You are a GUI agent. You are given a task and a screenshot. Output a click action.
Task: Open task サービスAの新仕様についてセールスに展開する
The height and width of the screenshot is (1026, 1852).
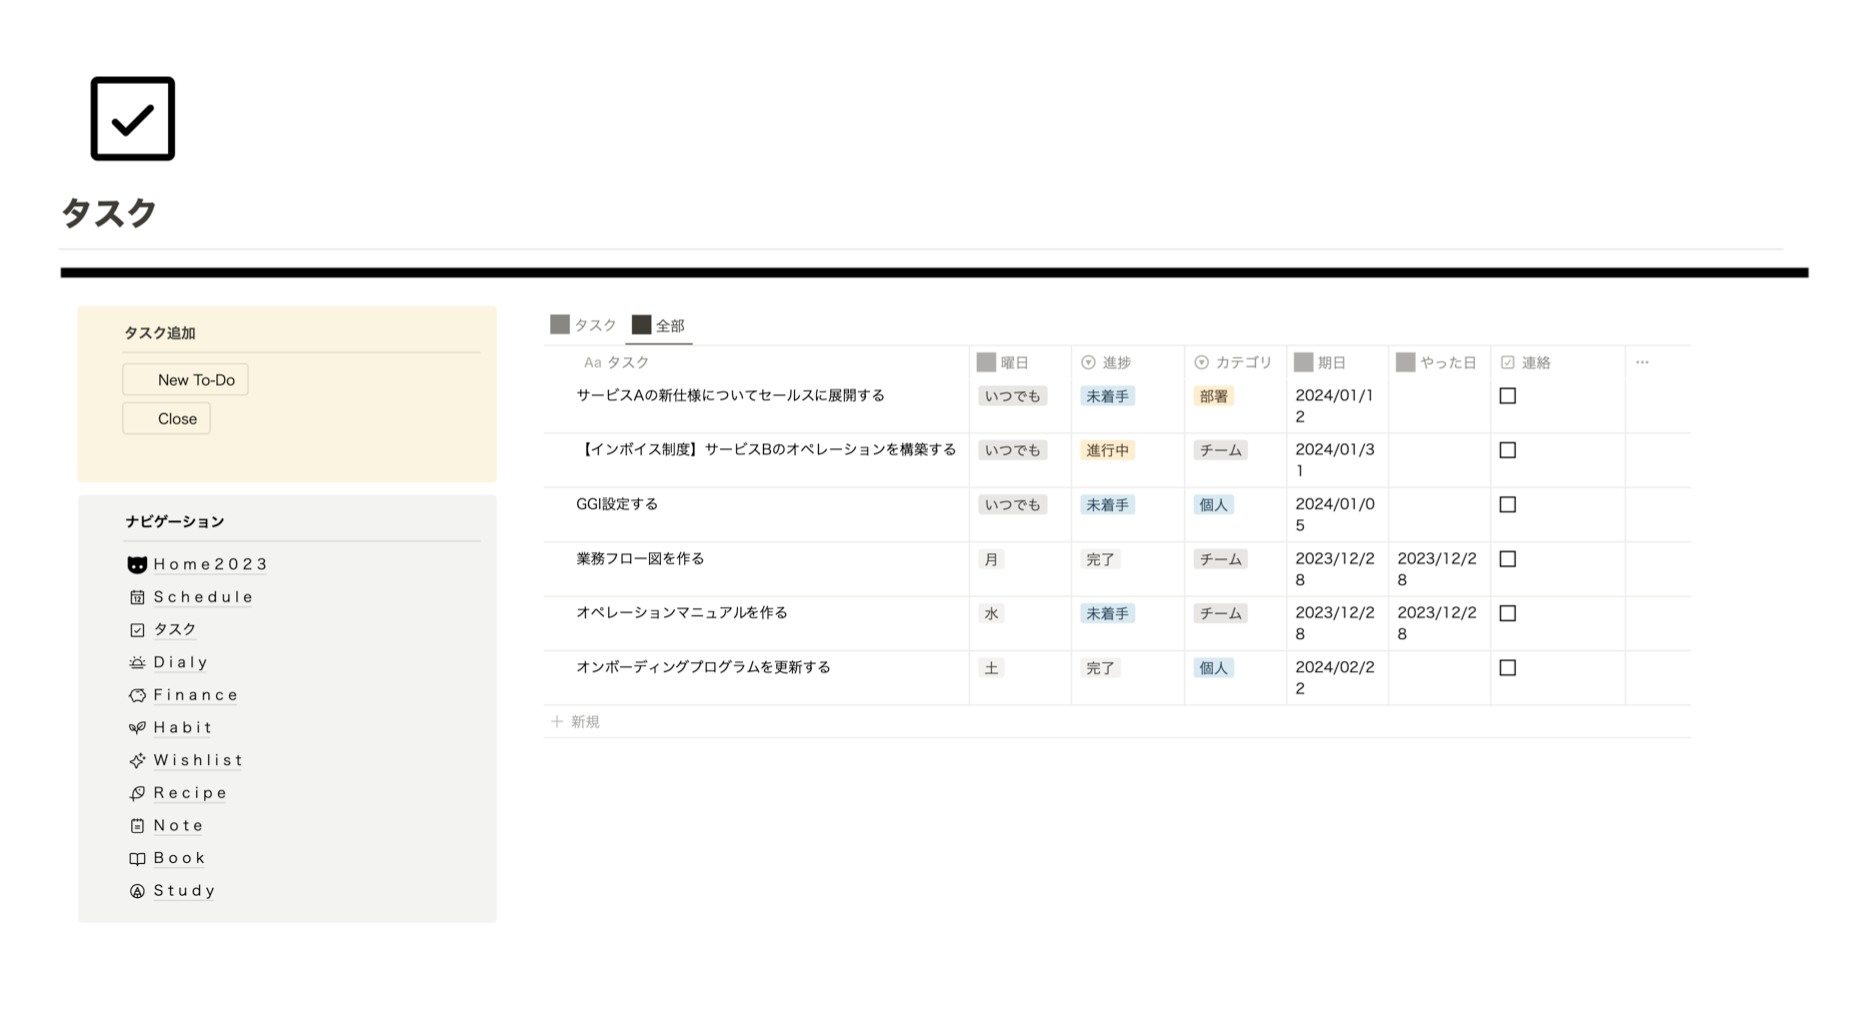coord(730,395)
